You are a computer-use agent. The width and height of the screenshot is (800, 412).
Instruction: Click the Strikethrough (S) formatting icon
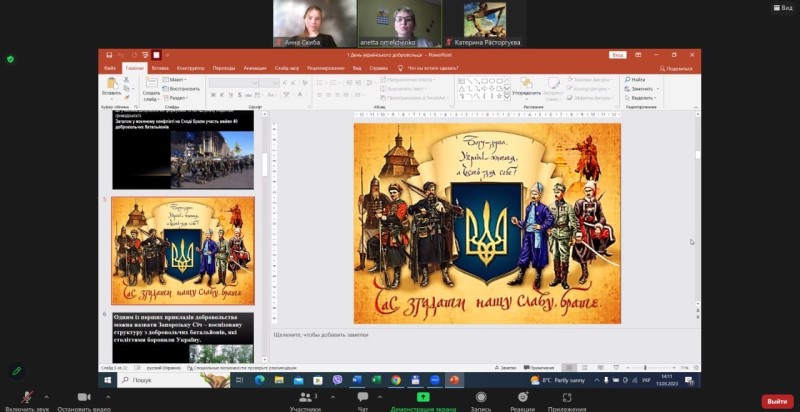click(x=240, y=95)
